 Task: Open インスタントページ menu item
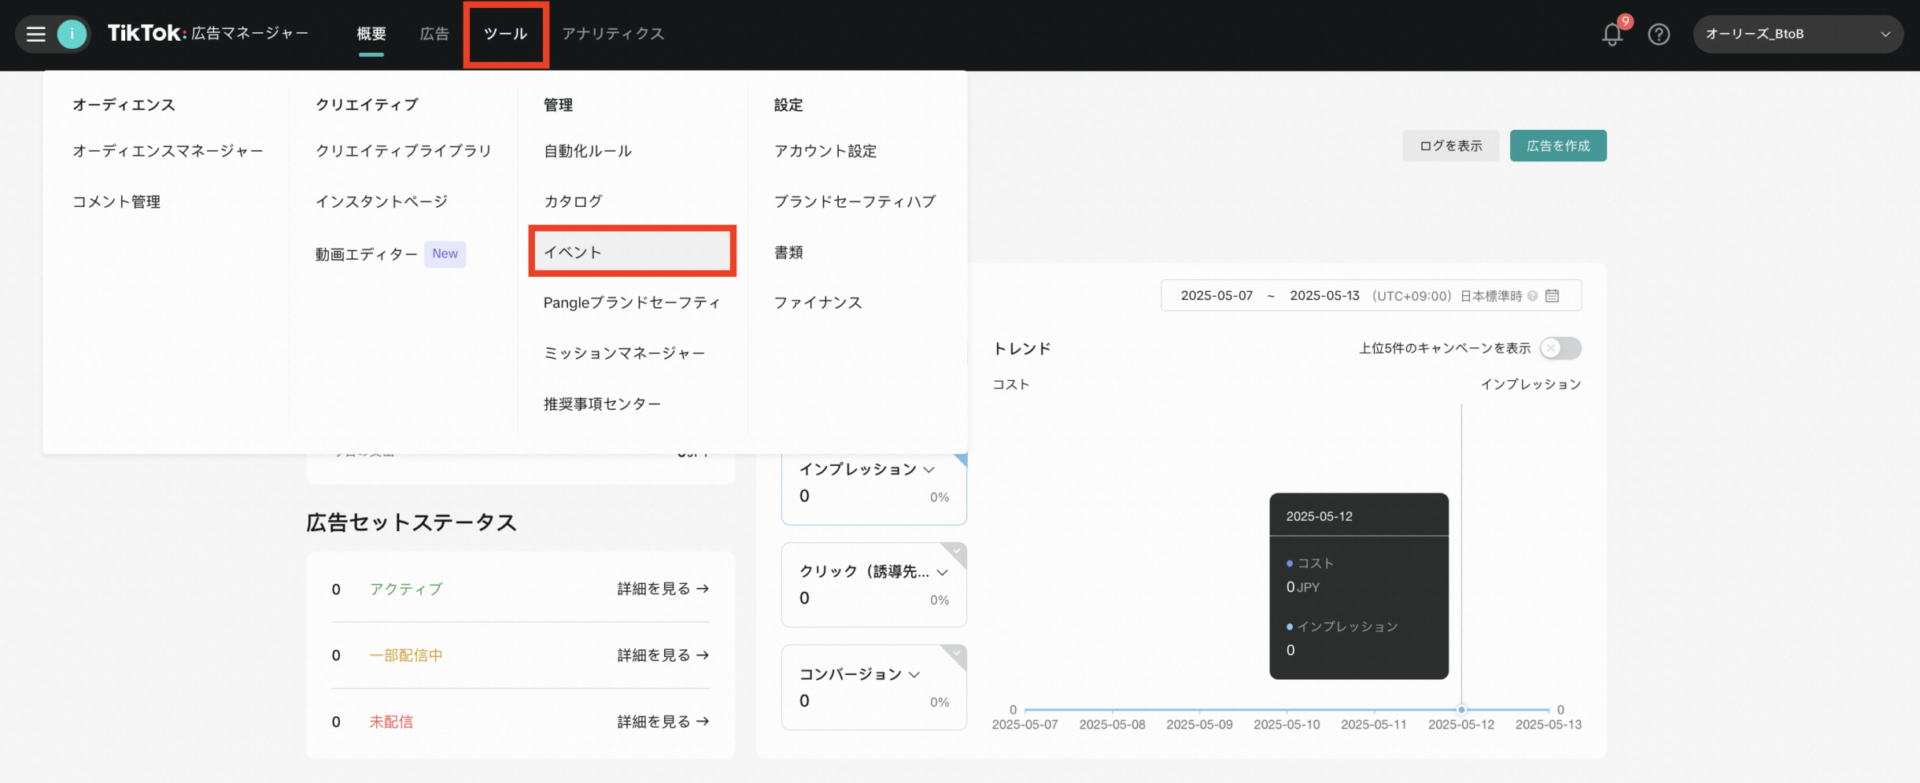click(x=382, y=202)
